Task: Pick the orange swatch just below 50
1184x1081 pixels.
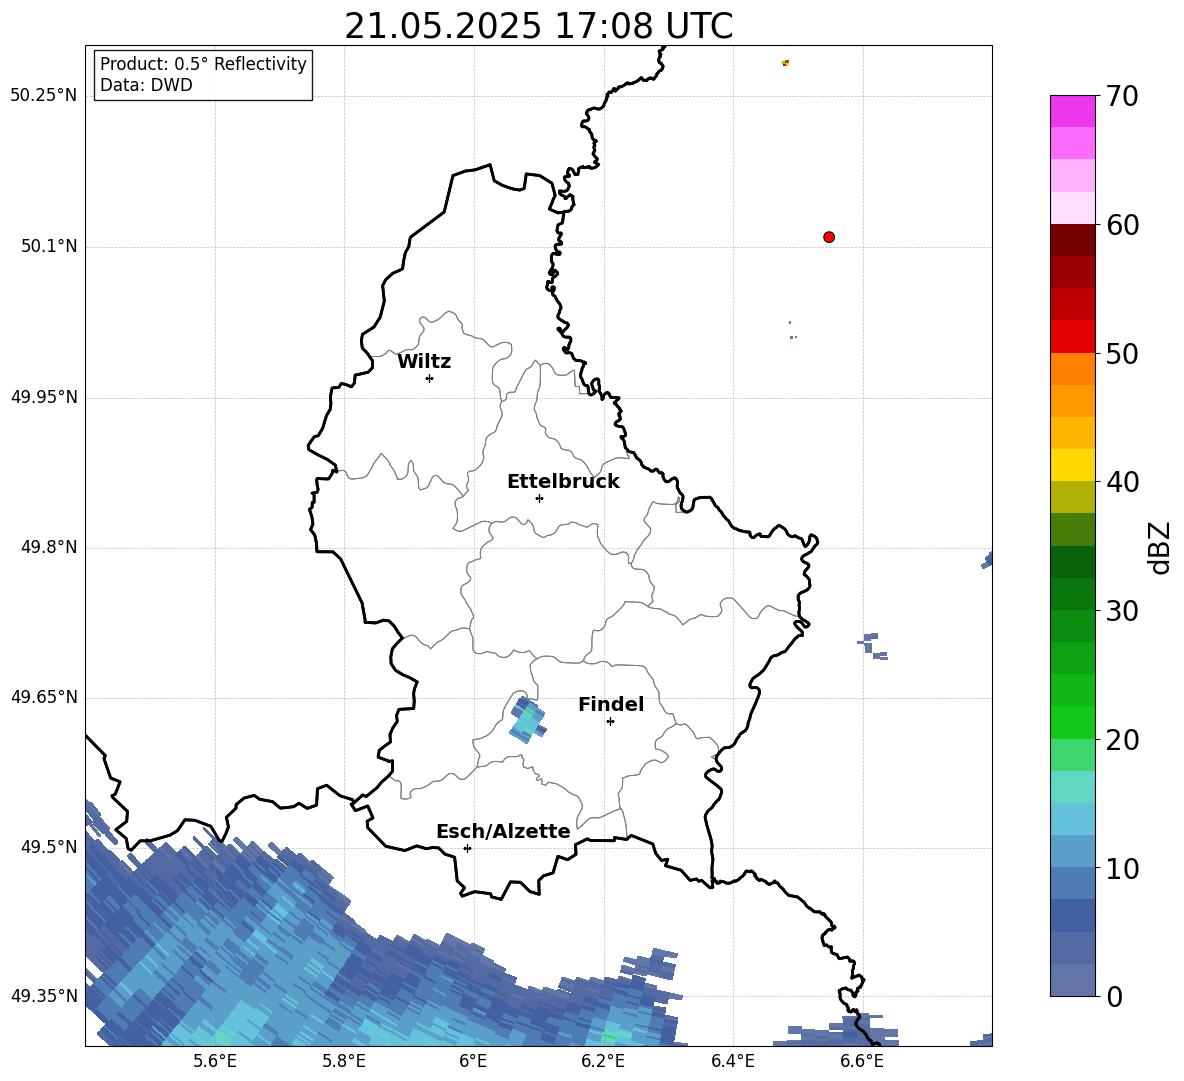Action: click(x=1072, y=368)
